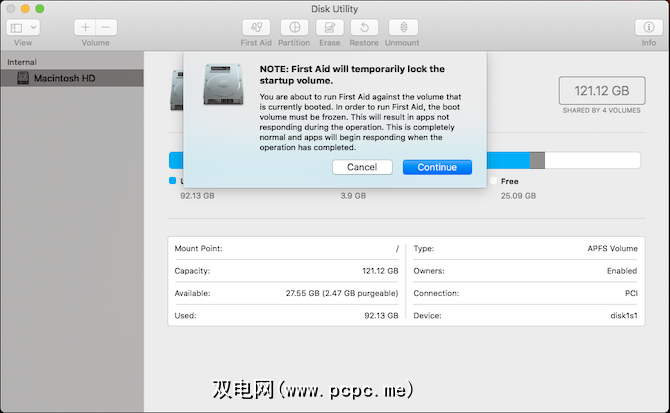This screenshot has height=413, width=670.
Task: Minimize Disk Utility with the yellow button
Action: [25, 9]
